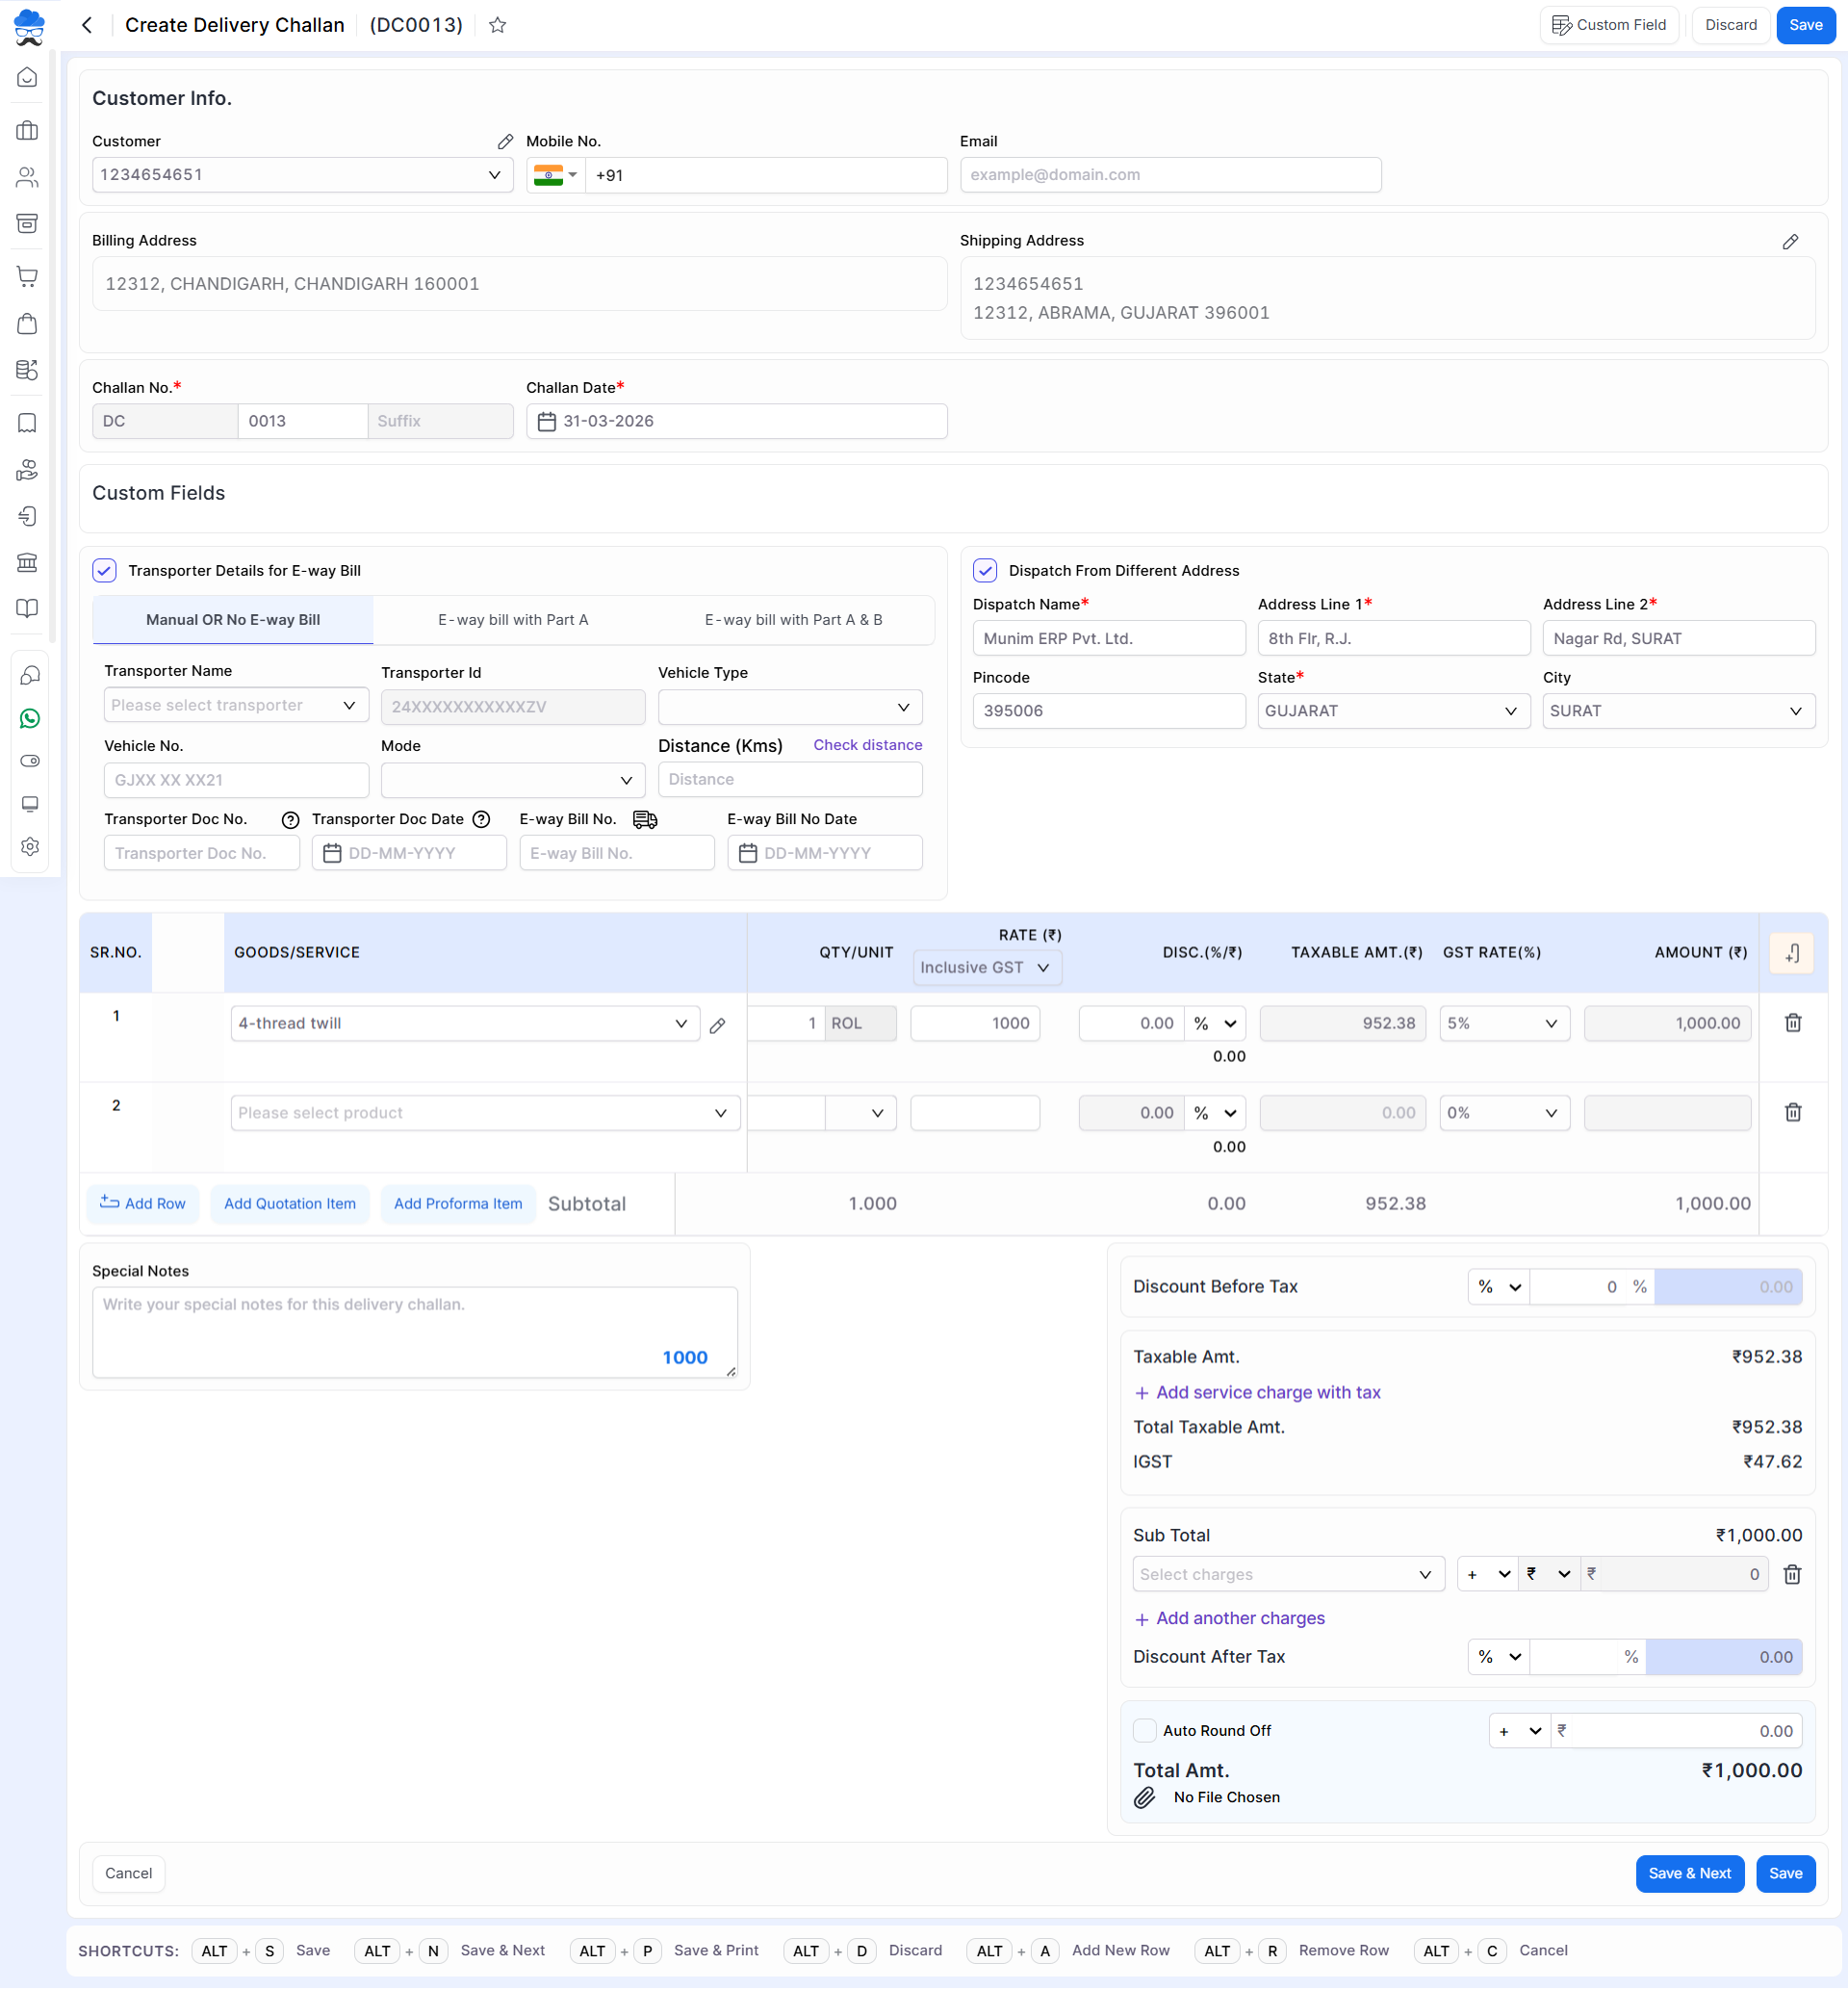
Task: Switch to E-way bill with Part A & B tab
Action: (792, 619)
